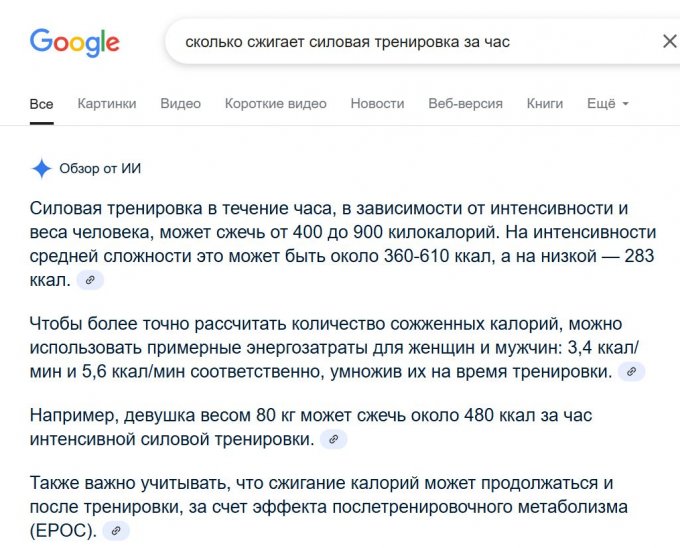Switch to the "Картинки" tab
Image resolution: width=680 pixels, height=548 pixels.
107,104
